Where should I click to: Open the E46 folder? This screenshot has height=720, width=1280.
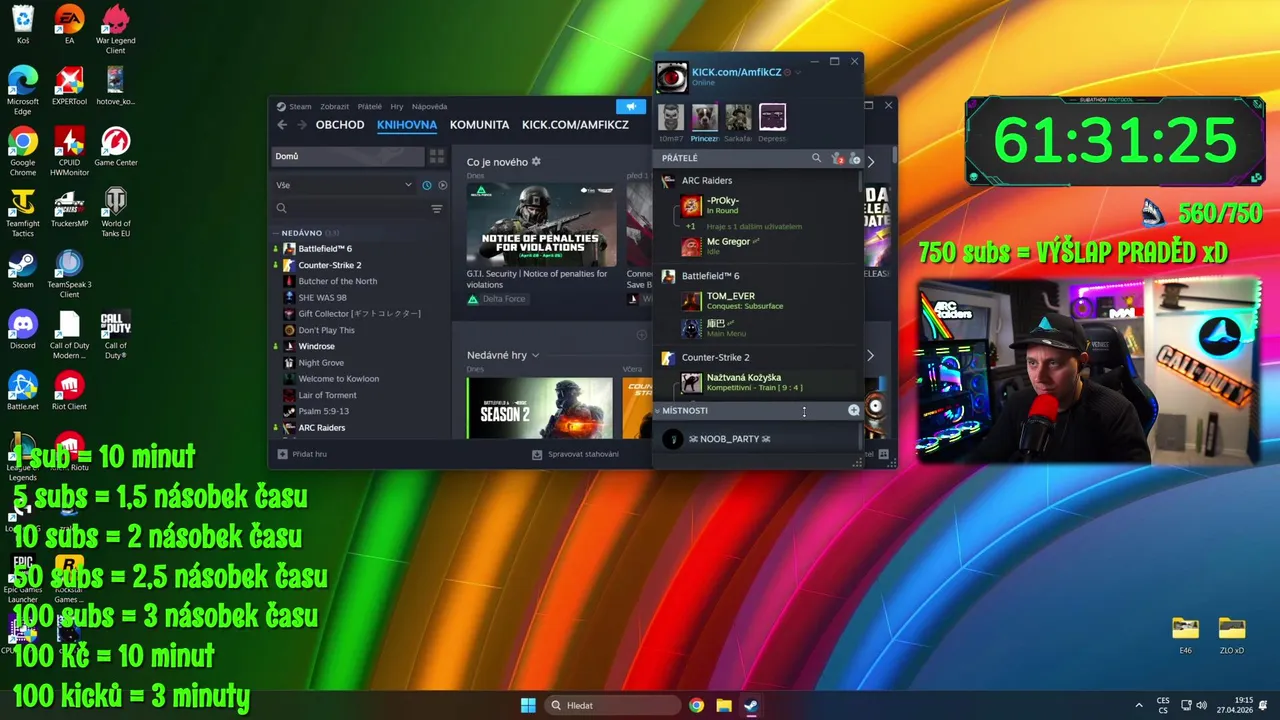pos(1185,635)
